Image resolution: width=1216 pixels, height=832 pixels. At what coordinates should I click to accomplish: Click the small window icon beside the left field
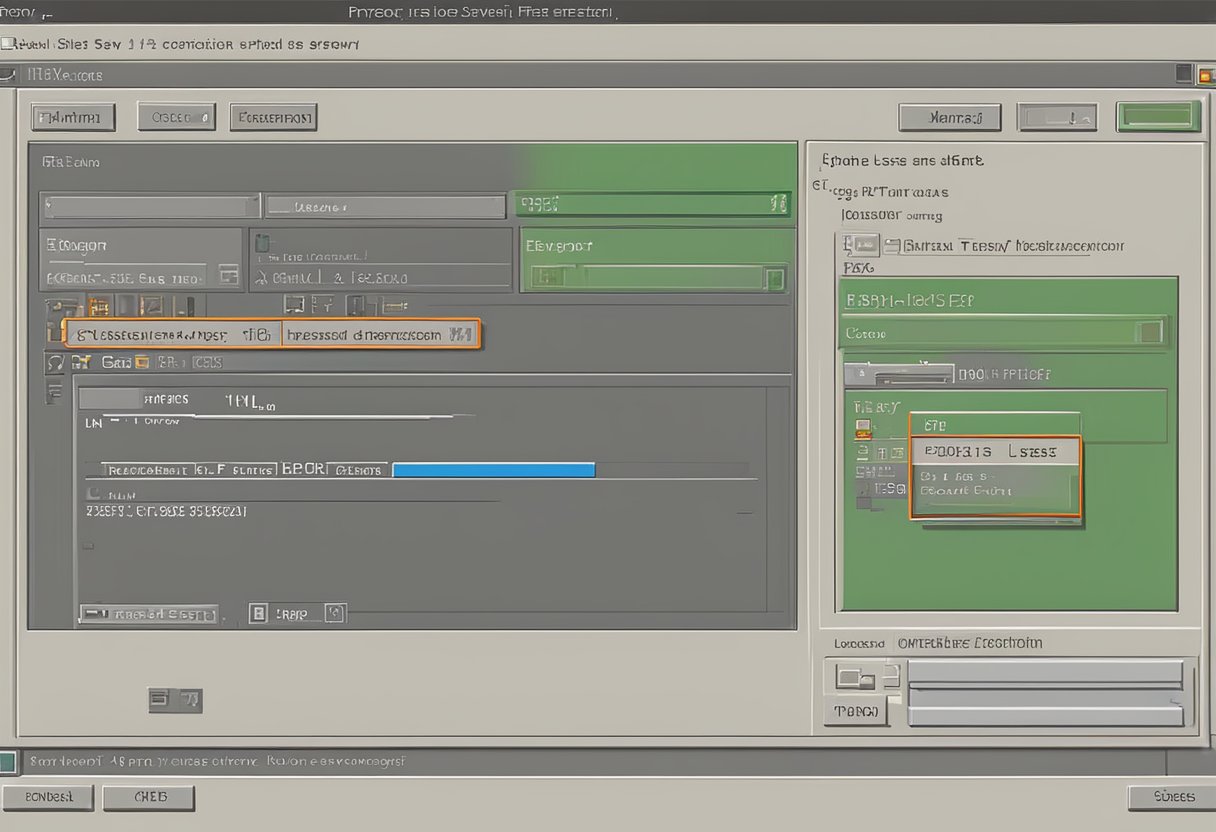click(228, 275)
